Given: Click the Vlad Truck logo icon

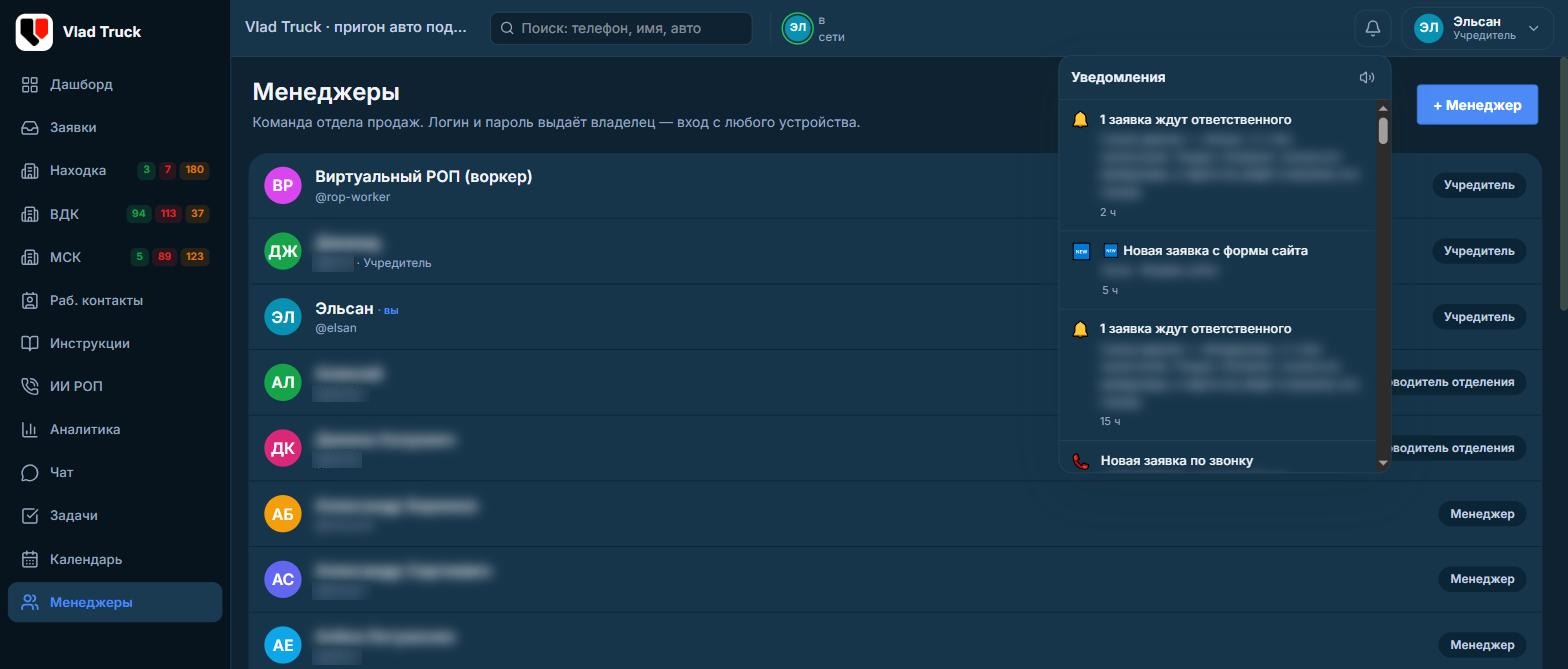Looking at the screenshot, I should [x=34, y=32].
